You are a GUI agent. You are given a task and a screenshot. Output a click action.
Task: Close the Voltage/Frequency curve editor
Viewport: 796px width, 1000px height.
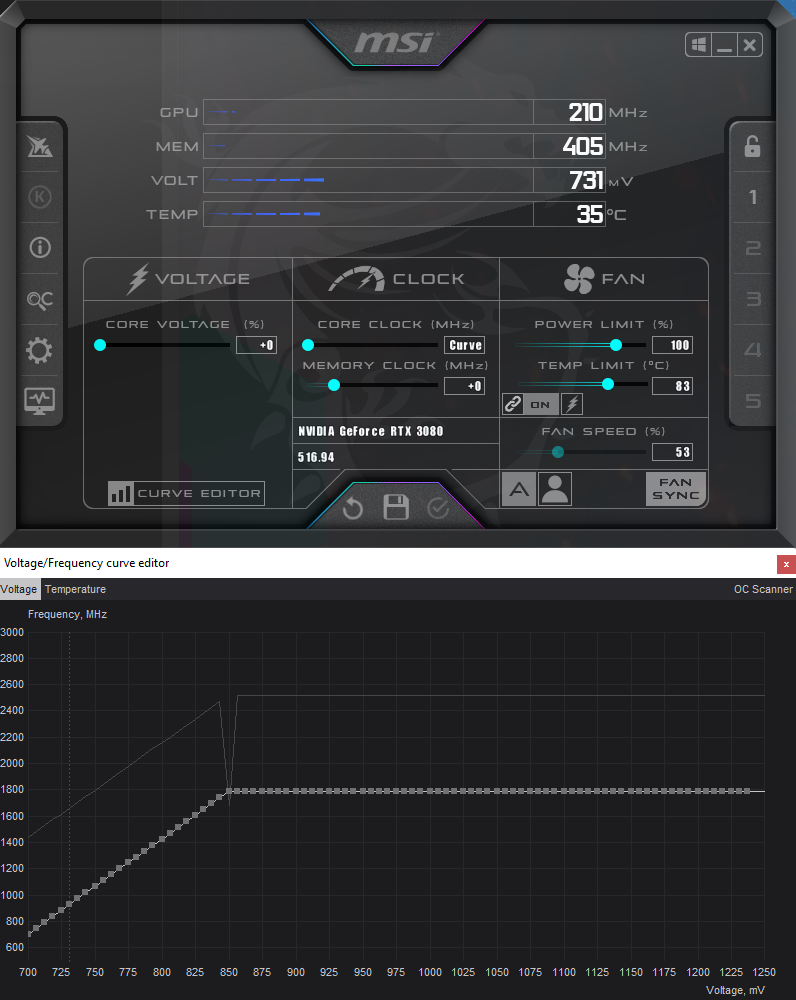tap(786, 564)
